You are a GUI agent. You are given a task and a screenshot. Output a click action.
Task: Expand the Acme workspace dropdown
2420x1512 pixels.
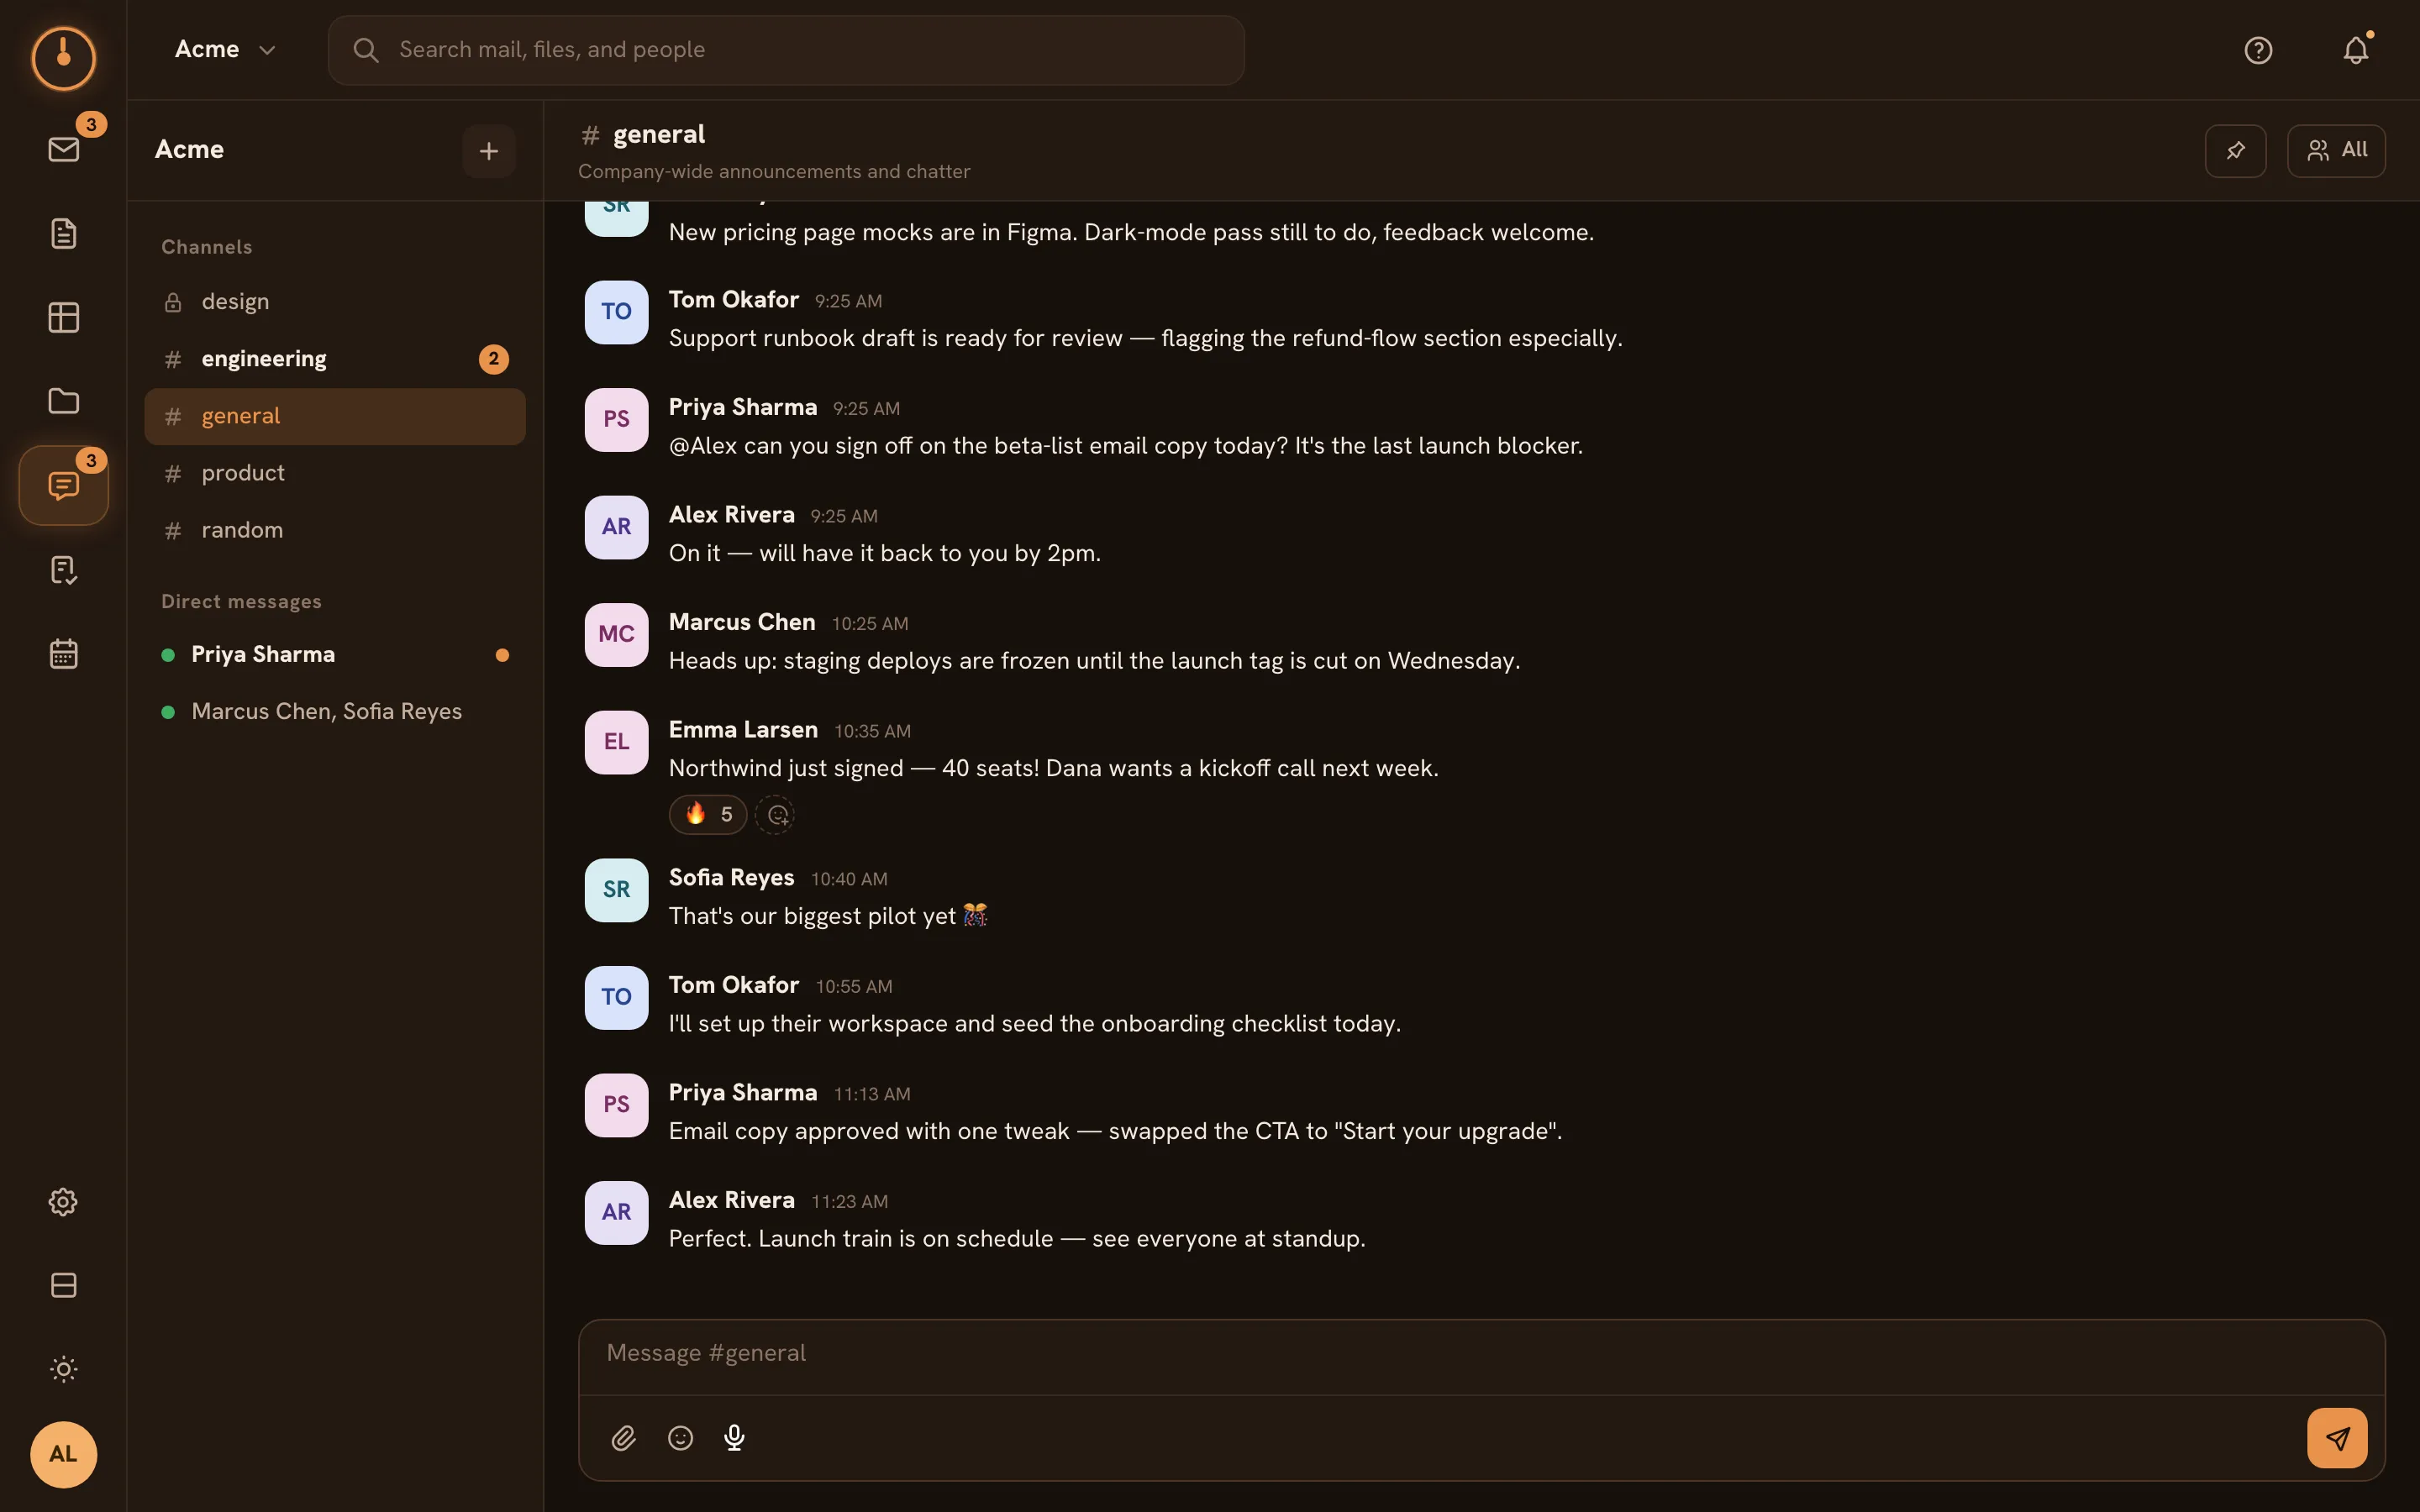tap(225, 49)
